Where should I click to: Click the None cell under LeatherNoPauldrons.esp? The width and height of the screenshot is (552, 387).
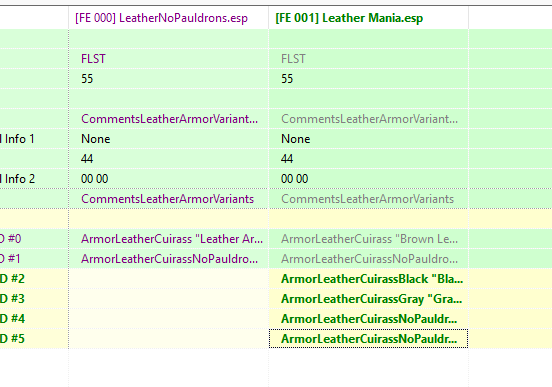(168, 139)
